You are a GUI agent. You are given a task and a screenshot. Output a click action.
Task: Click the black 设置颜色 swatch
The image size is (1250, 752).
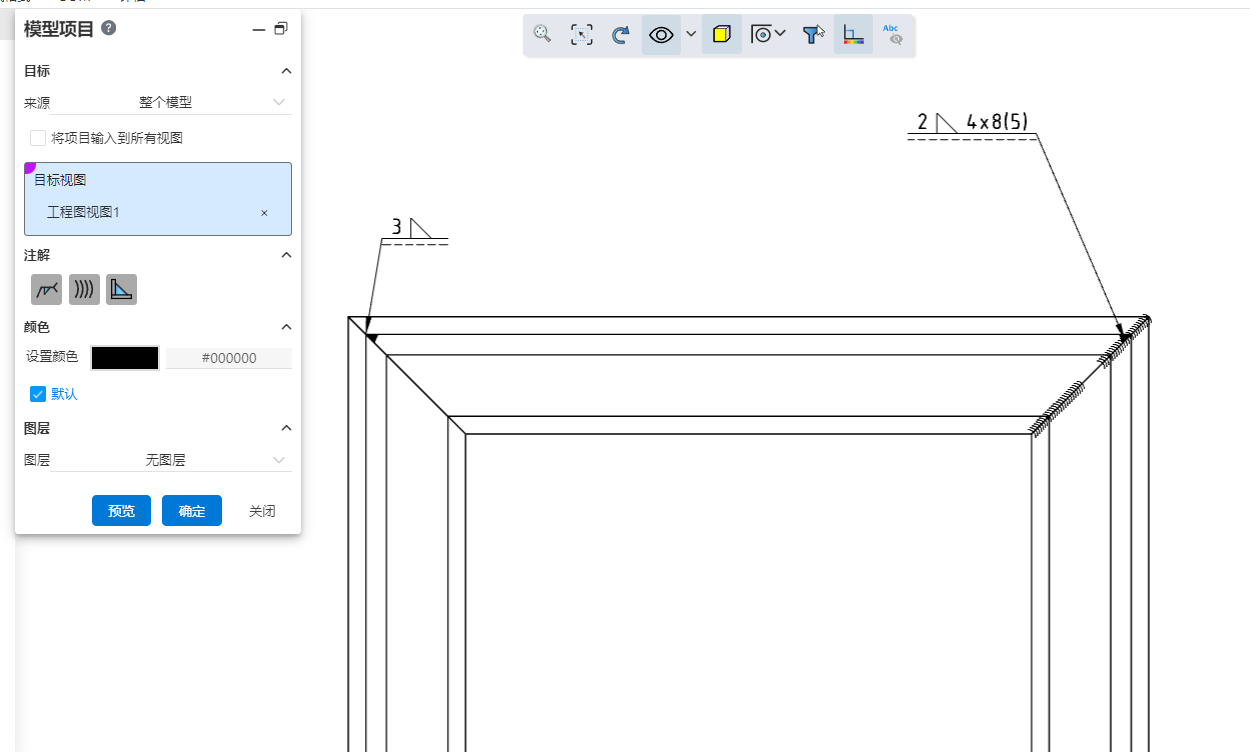click(x=125, y=358)
